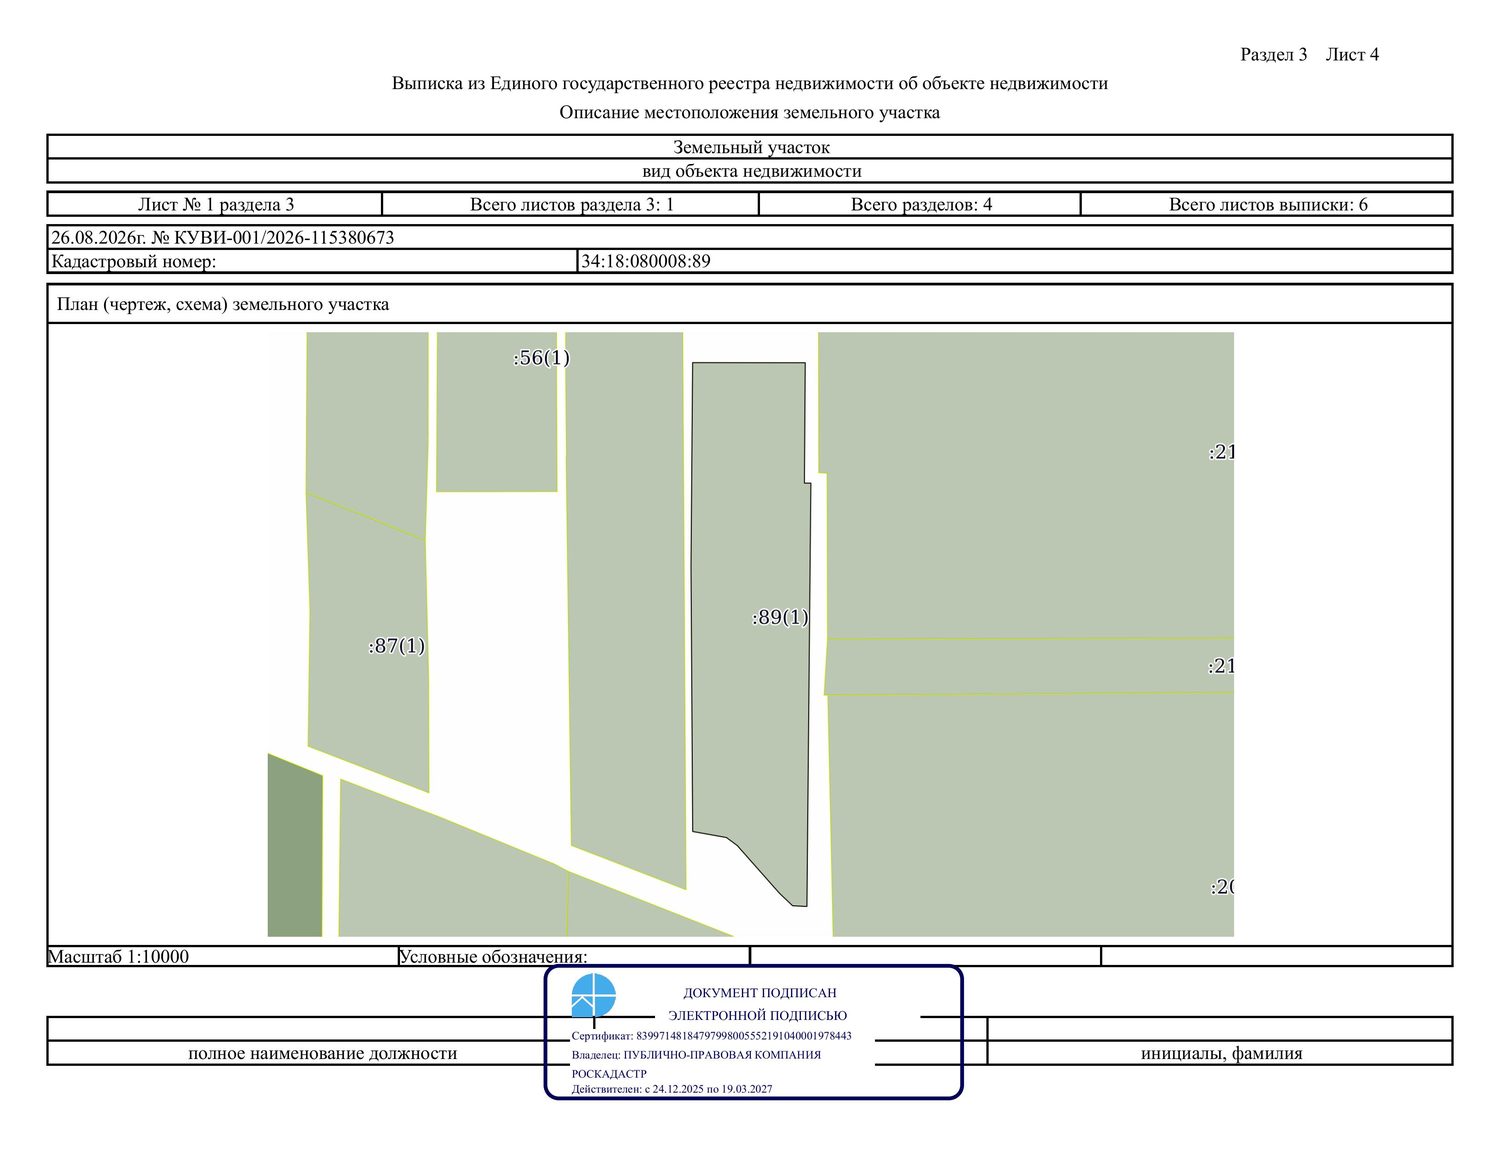Click subtitle 'Описание местоположения земельного участка'
This screenshot has width=1500, height=1159.
(750, 112)
